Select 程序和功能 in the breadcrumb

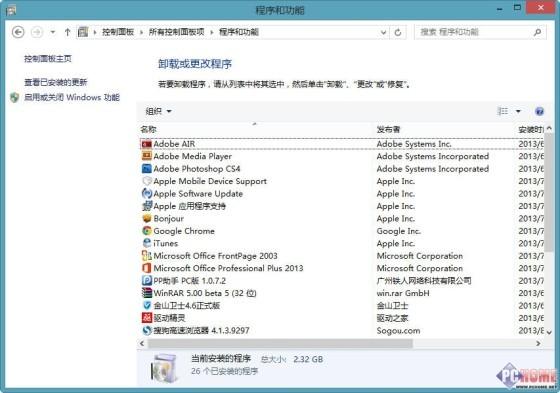click(239, 32)
